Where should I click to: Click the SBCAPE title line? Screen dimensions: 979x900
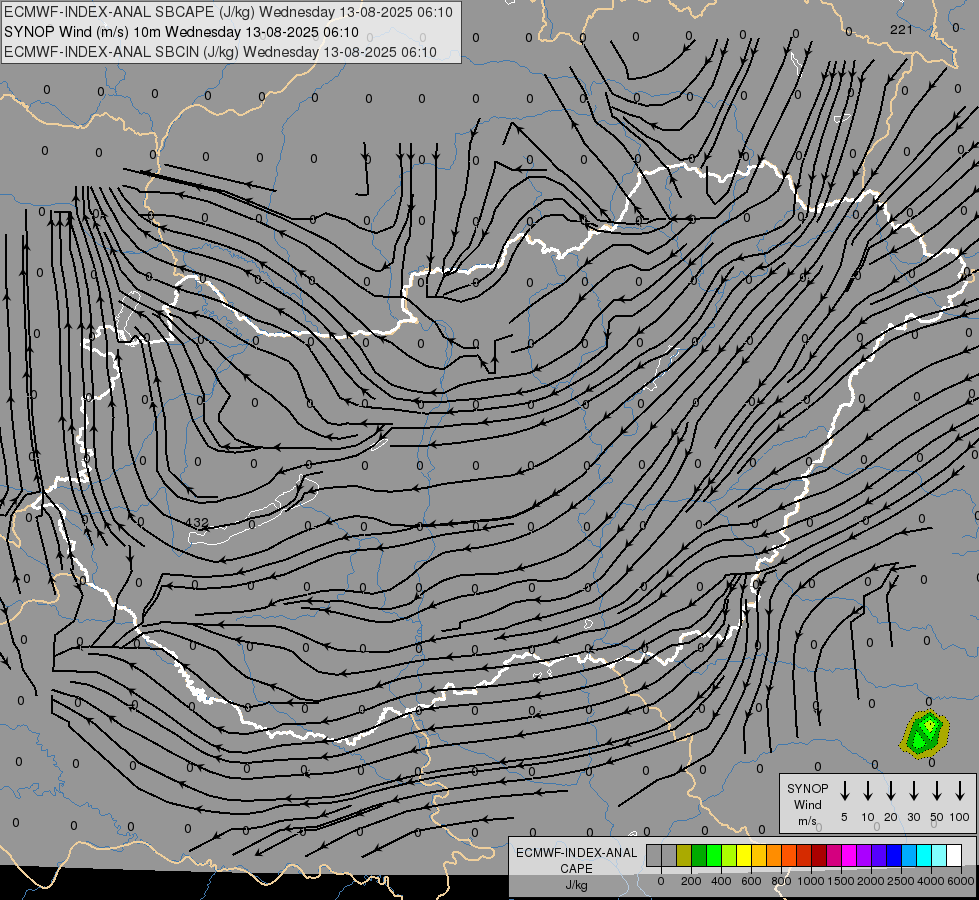pyautogui.click(x=229, y=12)
